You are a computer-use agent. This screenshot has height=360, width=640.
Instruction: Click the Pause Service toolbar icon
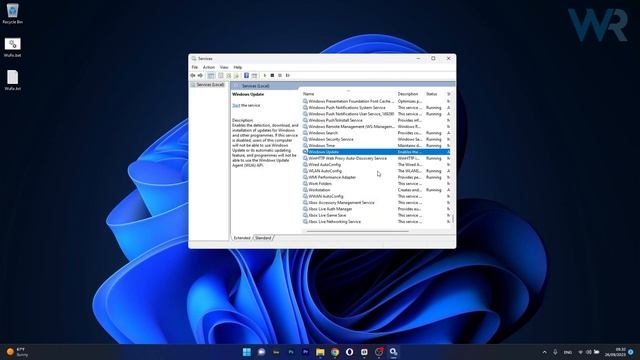280,76
